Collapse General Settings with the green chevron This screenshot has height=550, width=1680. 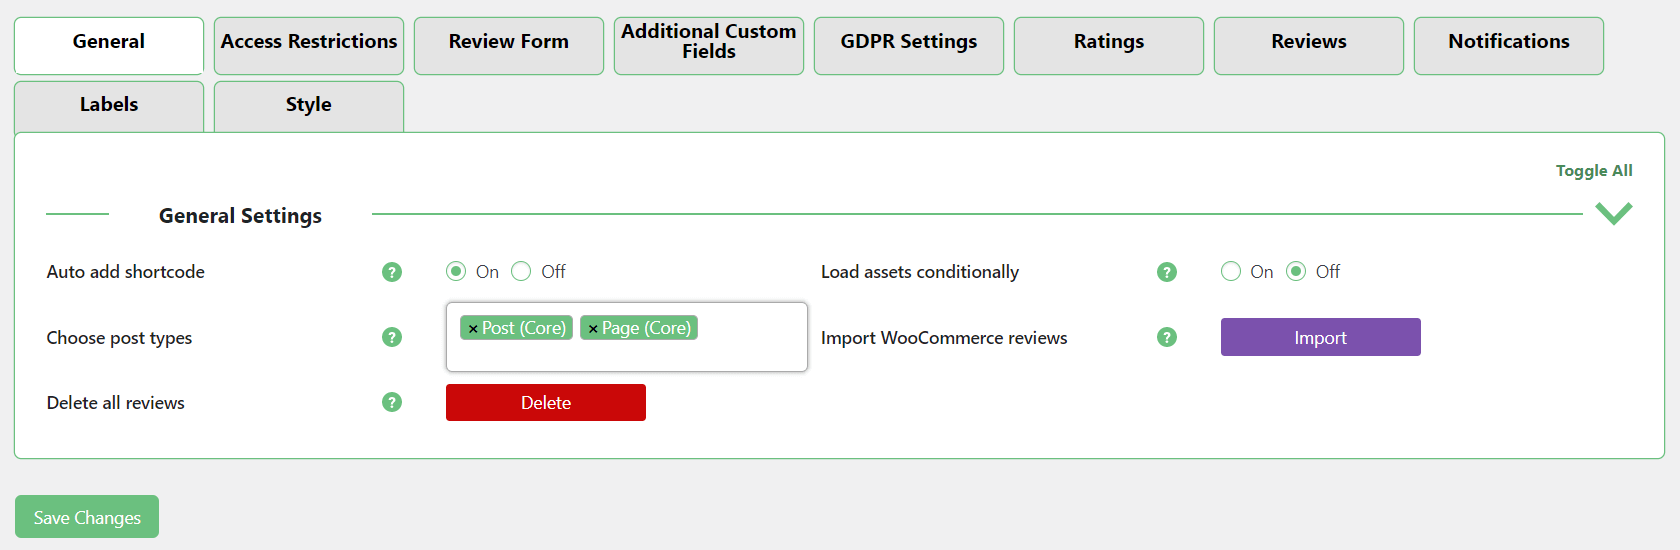(x=1613, y=213)
